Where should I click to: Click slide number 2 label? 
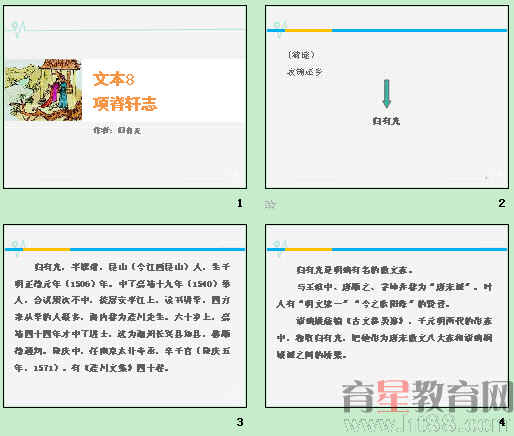click(x=502, y=203)
